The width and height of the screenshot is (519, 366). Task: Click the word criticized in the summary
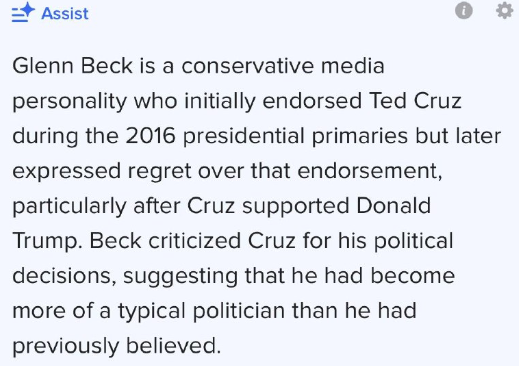pos(195,241)
